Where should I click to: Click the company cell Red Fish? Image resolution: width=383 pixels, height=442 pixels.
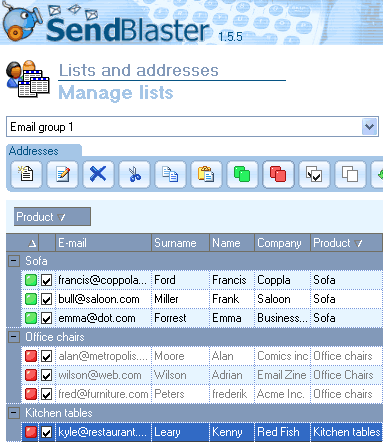coord(282,432)
